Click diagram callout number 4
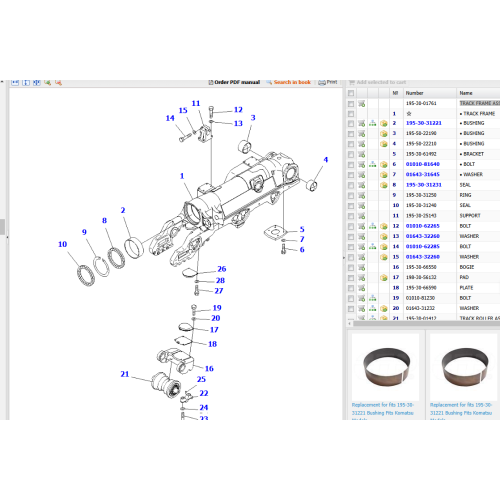Image resolution: width=500 pixels, height=500 pixels. click(x=326, y=160)
